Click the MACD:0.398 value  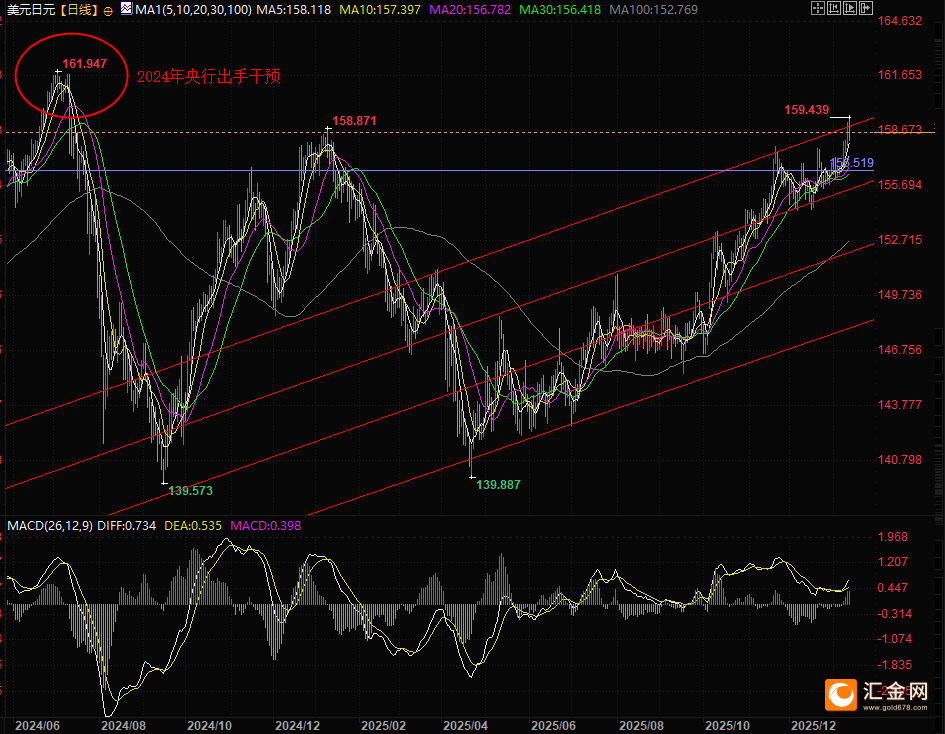click(266, 525)
